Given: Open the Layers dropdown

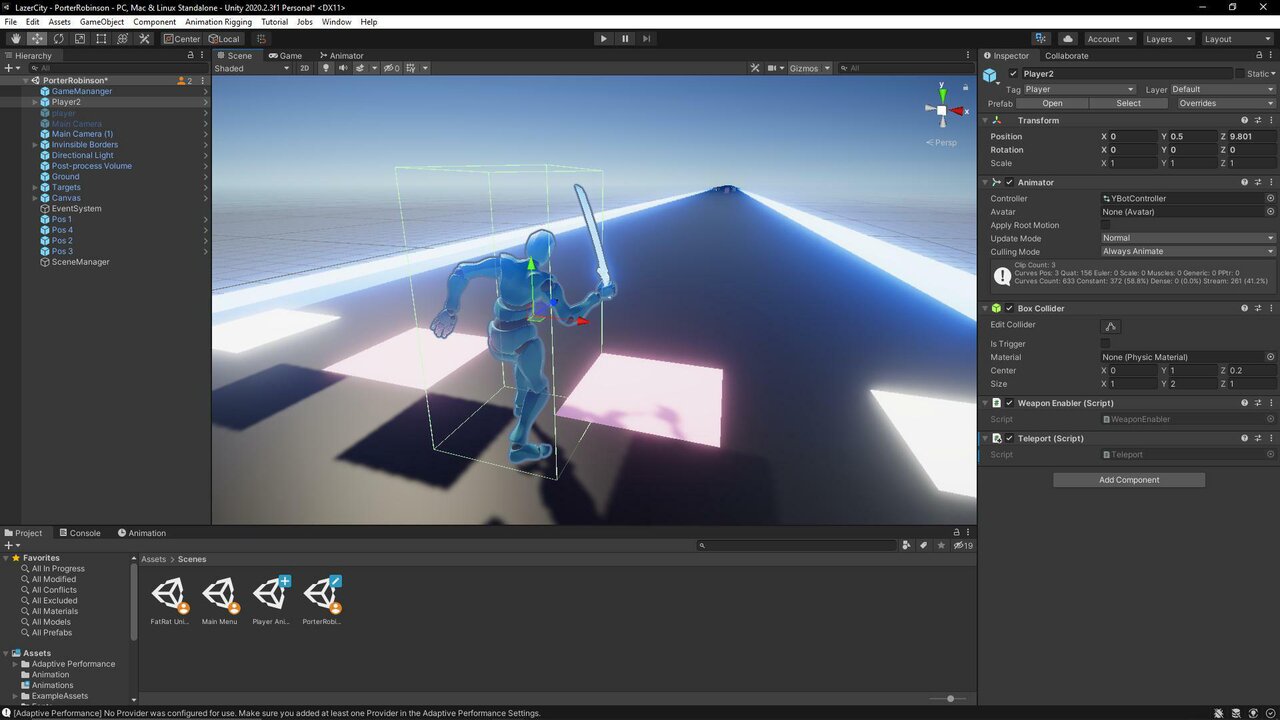Looking at the screenshot, I should (1168, 39).
